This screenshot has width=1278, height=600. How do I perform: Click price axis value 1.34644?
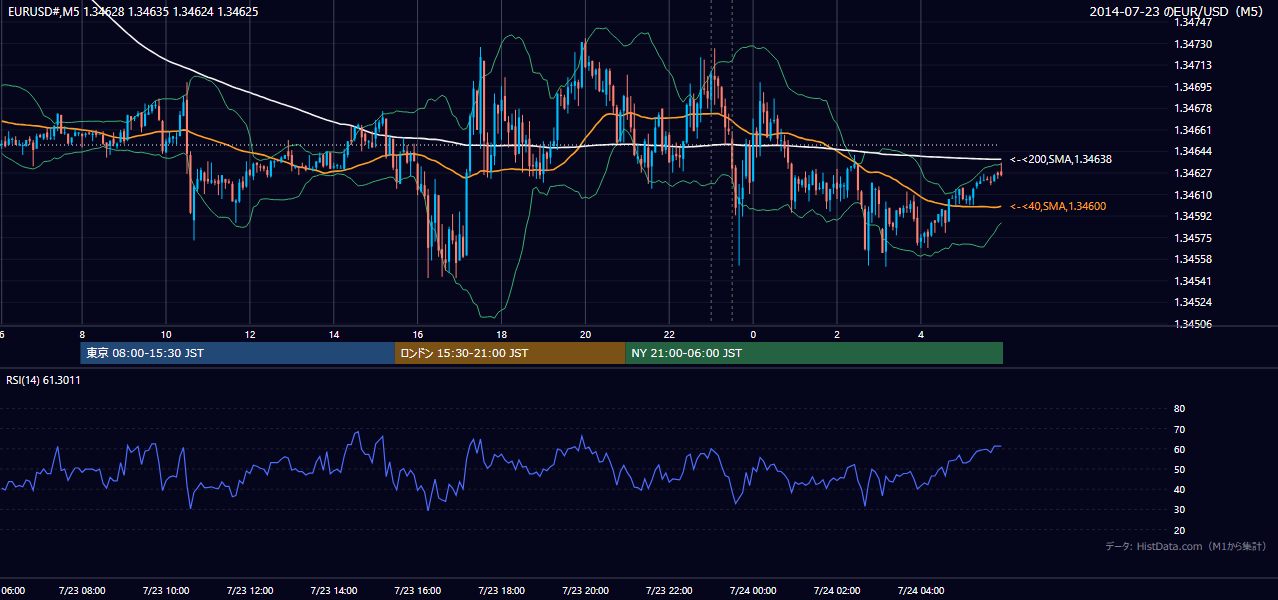[x=1193, y=151]
